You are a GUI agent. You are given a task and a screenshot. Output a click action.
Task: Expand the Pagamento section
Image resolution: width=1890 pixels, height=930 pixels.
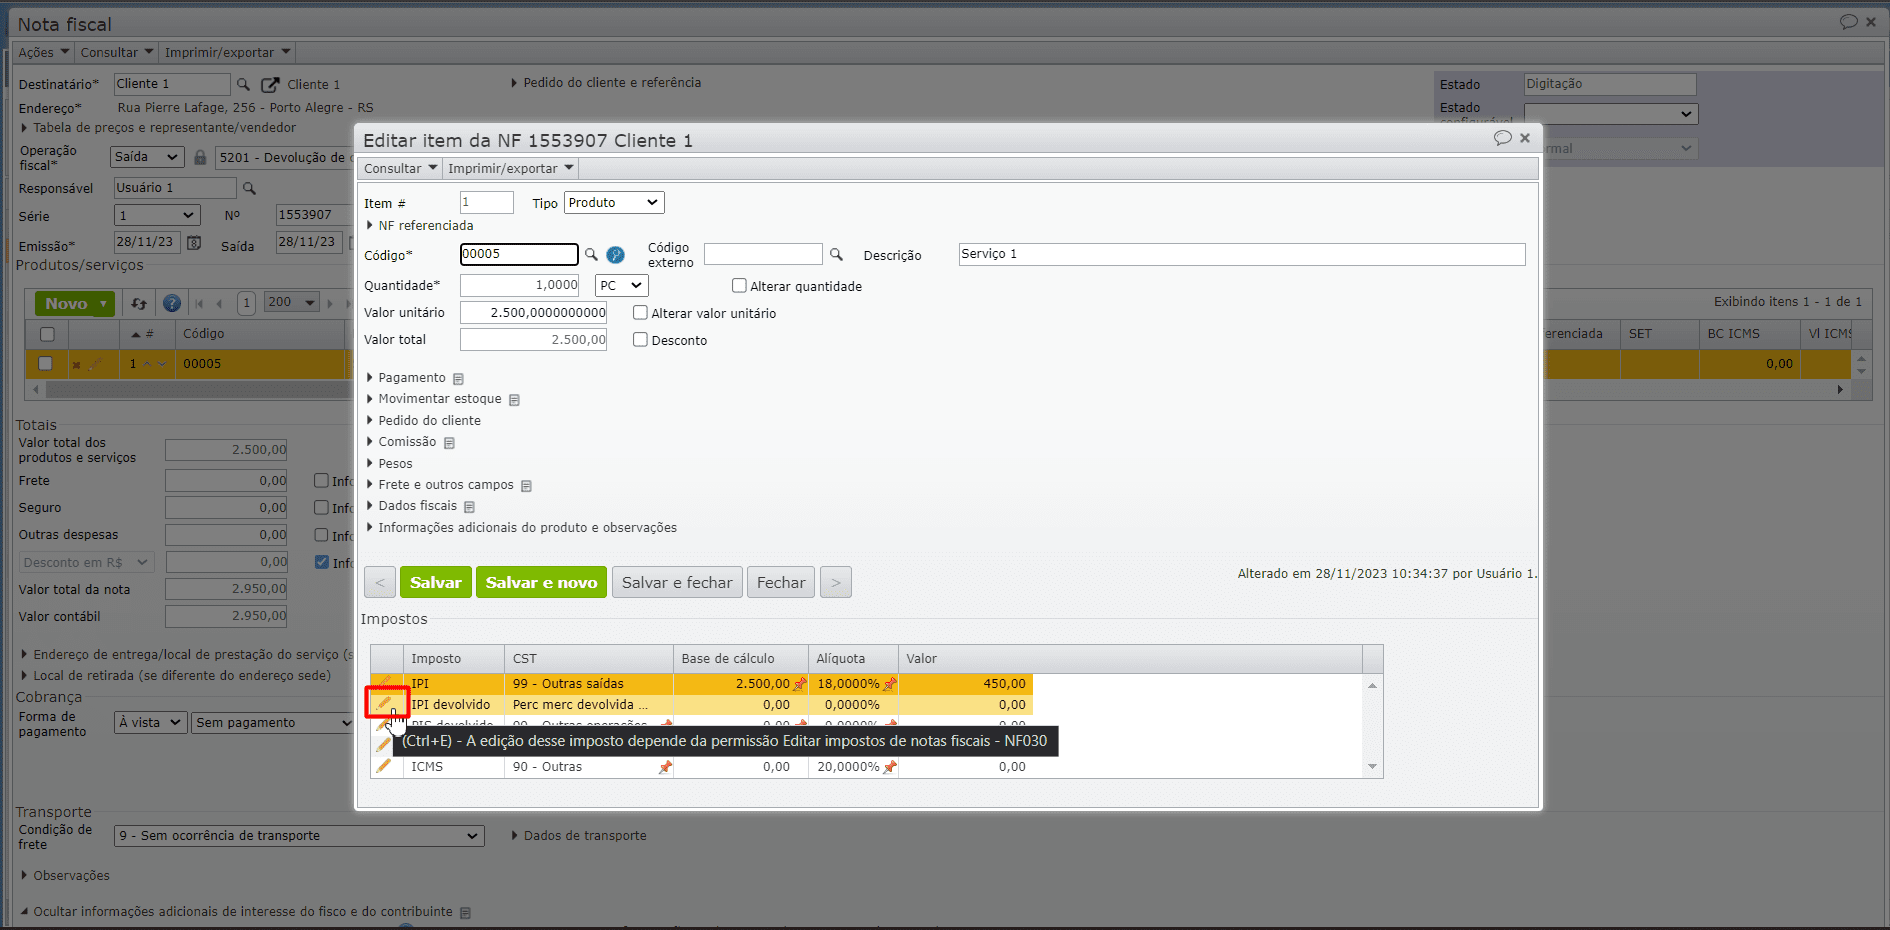pos(406,378)
